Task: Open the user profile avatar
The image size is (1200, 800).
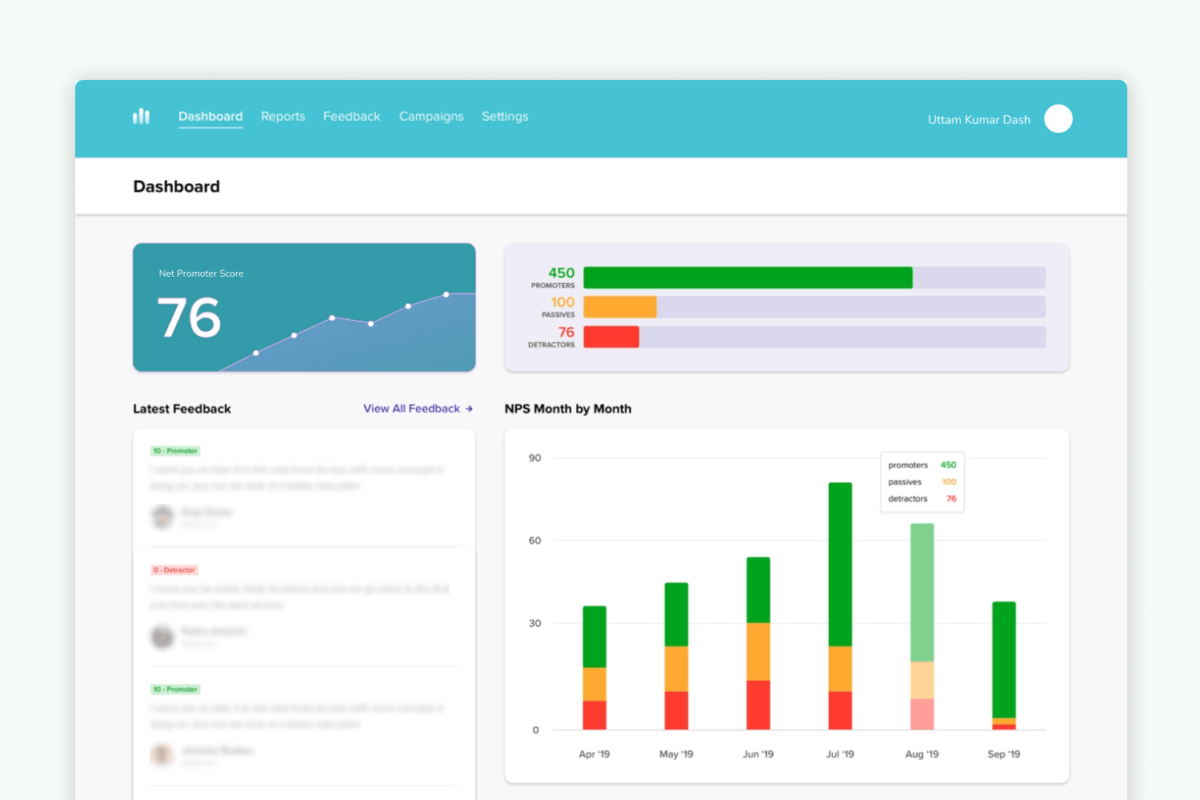Action: coord(1058,118)
